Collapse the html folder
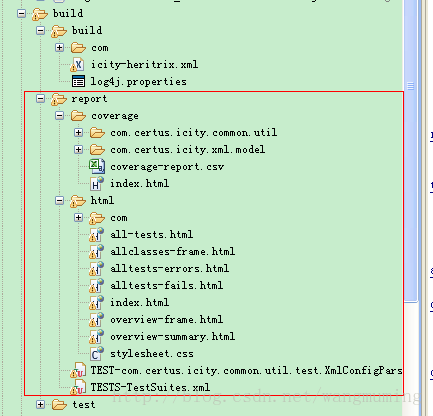Screen dimensions: 433x416 tap(59, 201)
